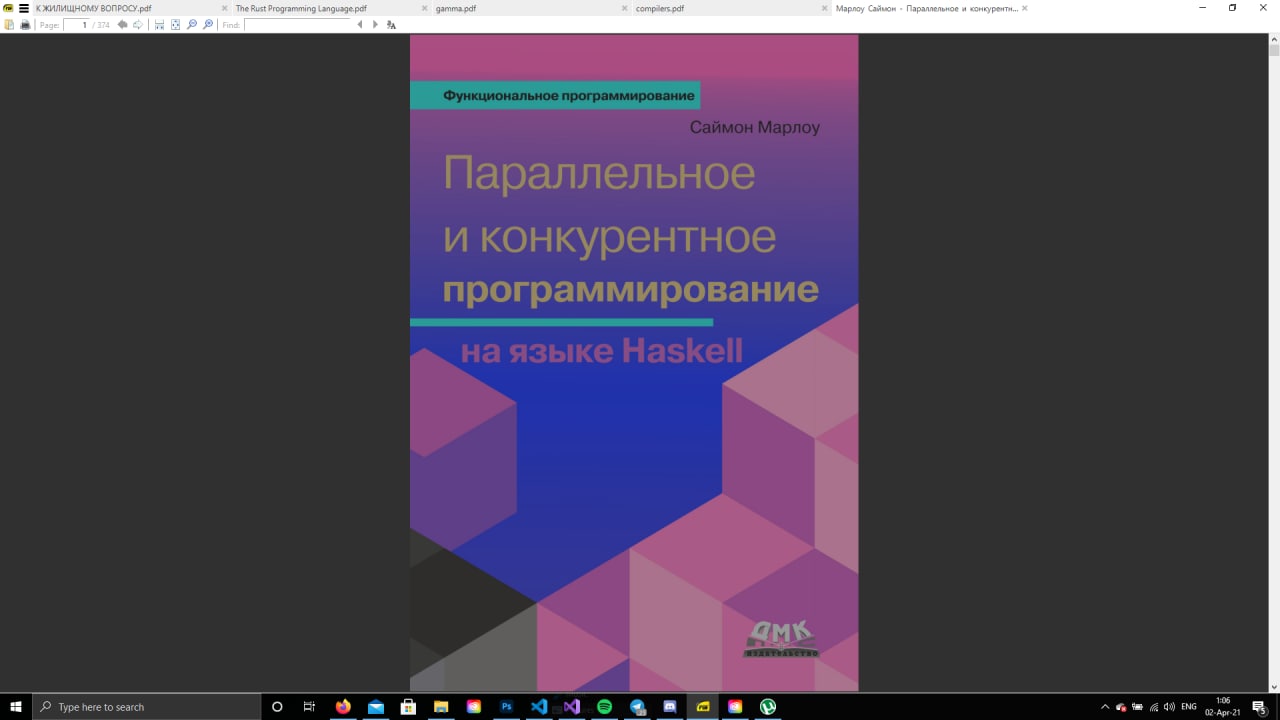Open Visual Studio from the taskbar
This screenshot has height=720, width=1280.
572,706
